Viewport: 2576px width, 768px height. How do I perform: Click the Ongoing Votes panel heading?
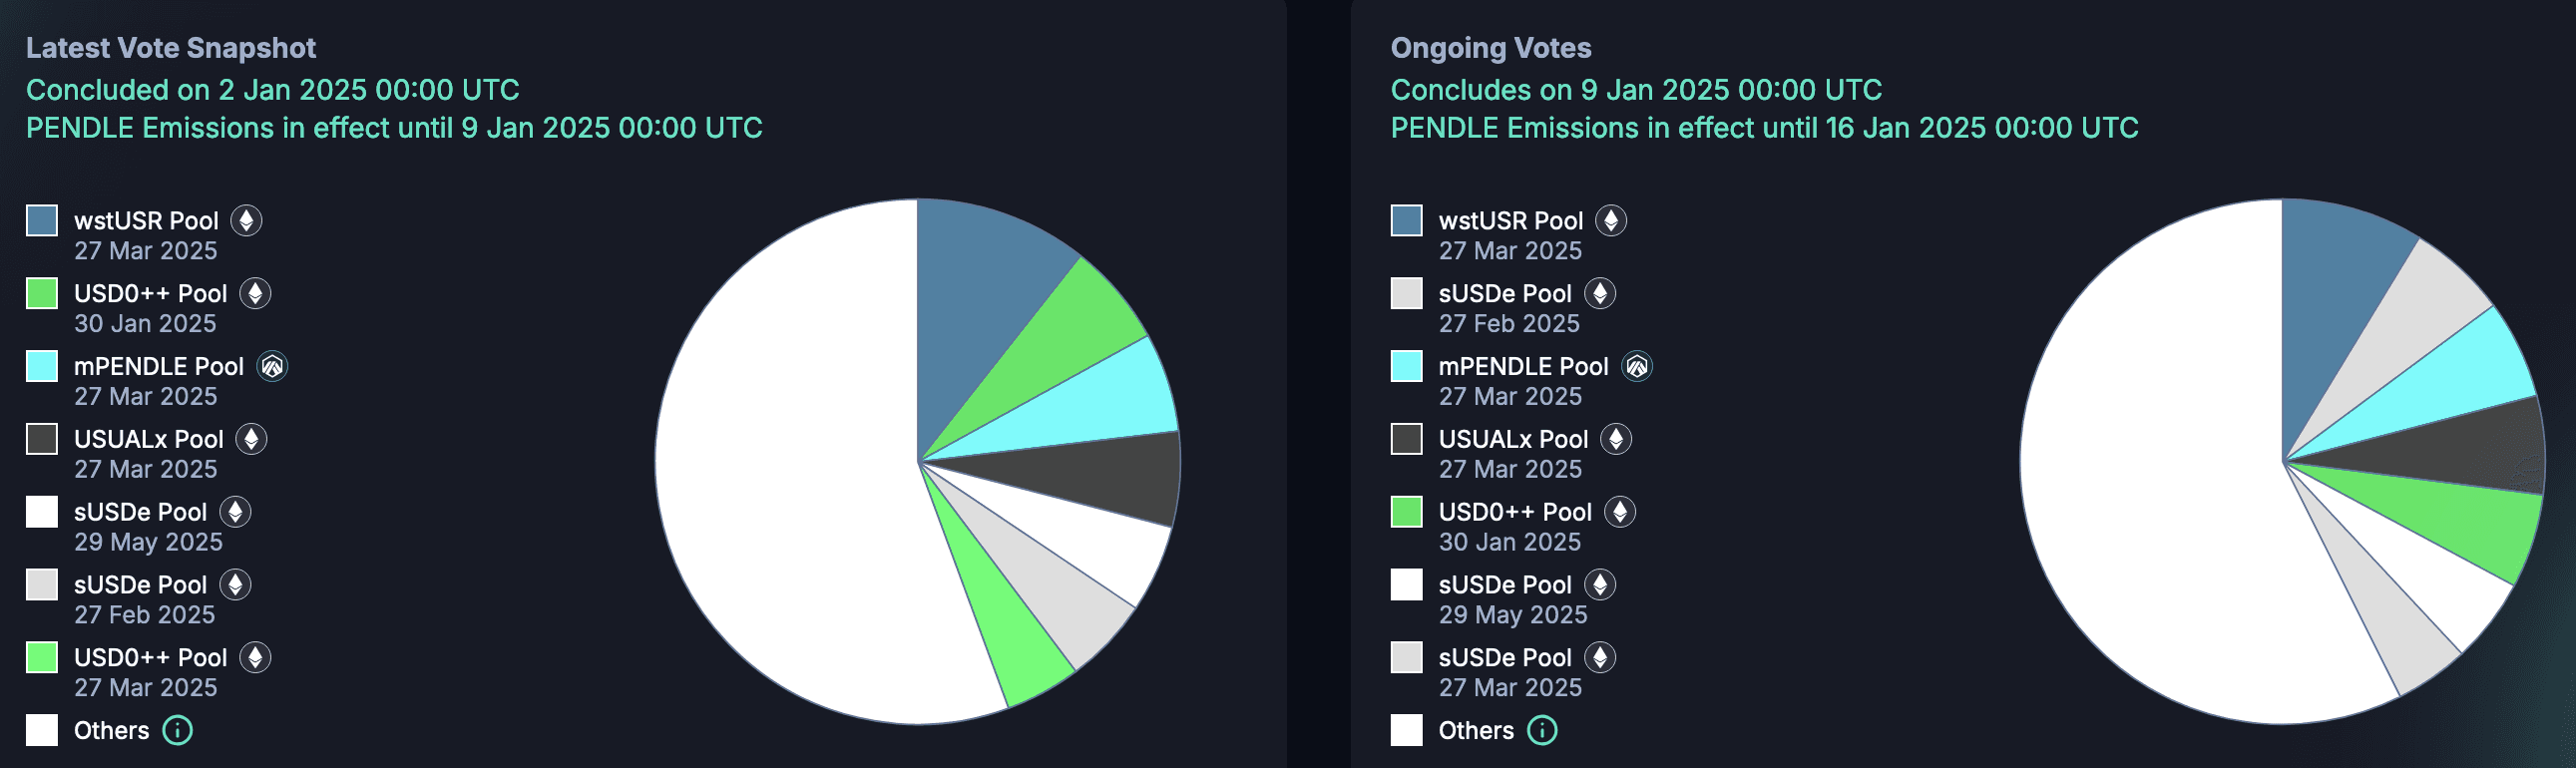click(1490, 48)
